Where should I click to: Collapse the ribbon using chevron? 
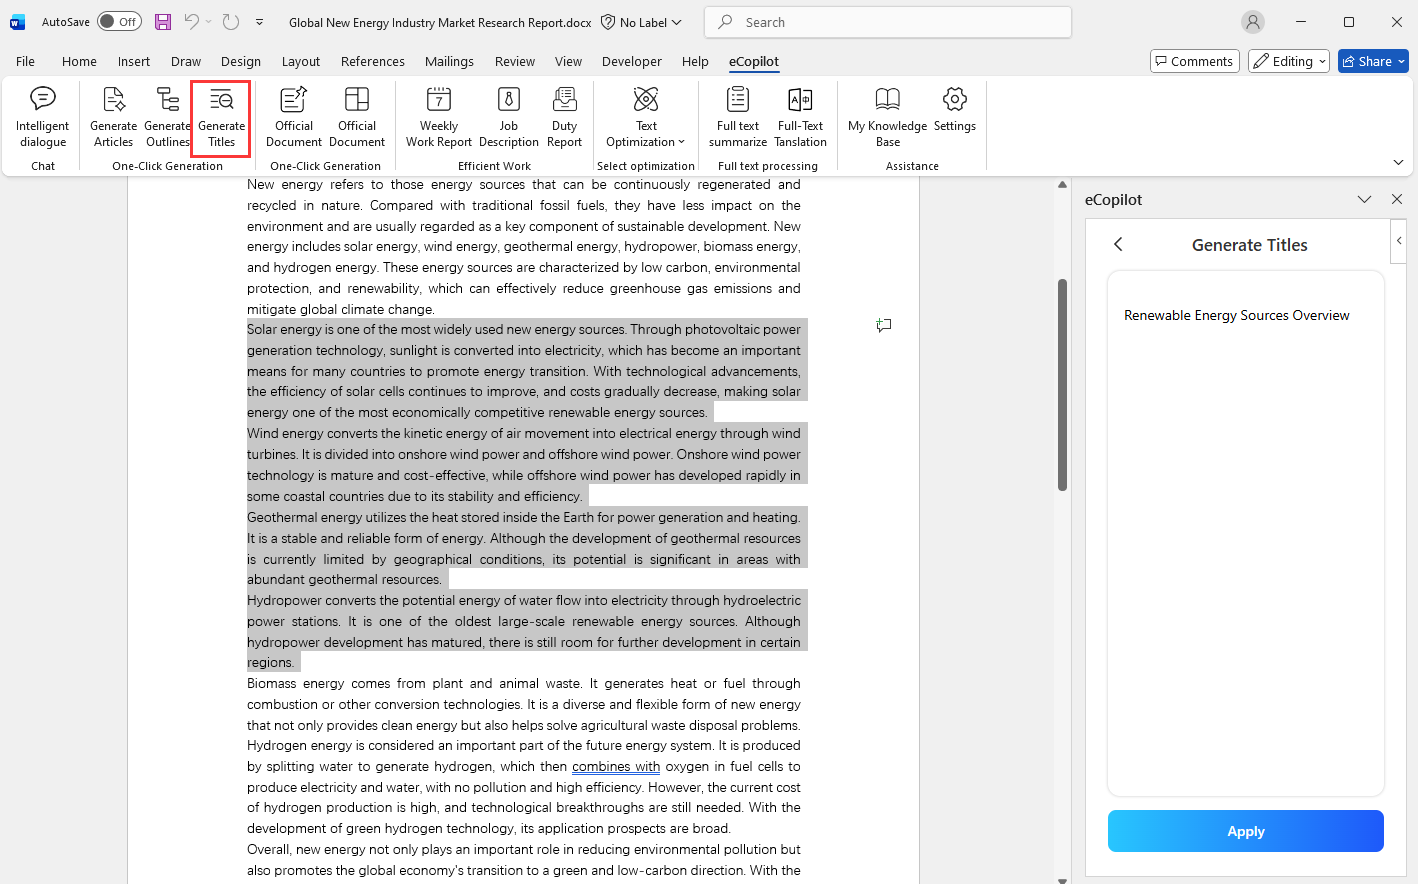pyautogui.click(x=1398, y=162)
